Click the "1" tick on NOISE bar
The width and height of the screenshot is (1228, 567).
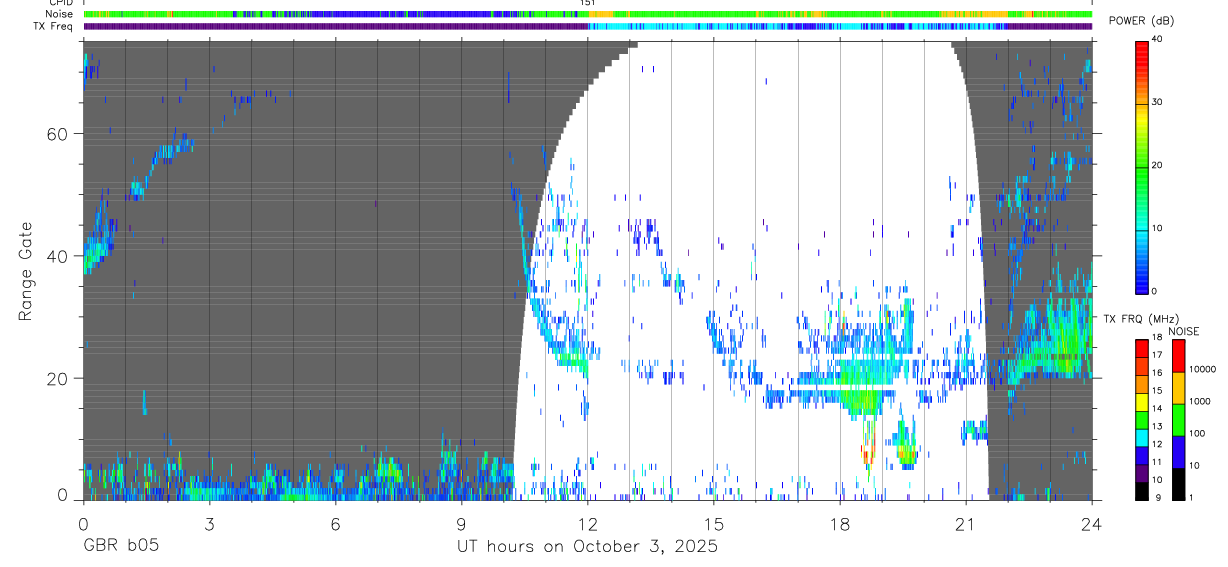tap(1191, 498)
